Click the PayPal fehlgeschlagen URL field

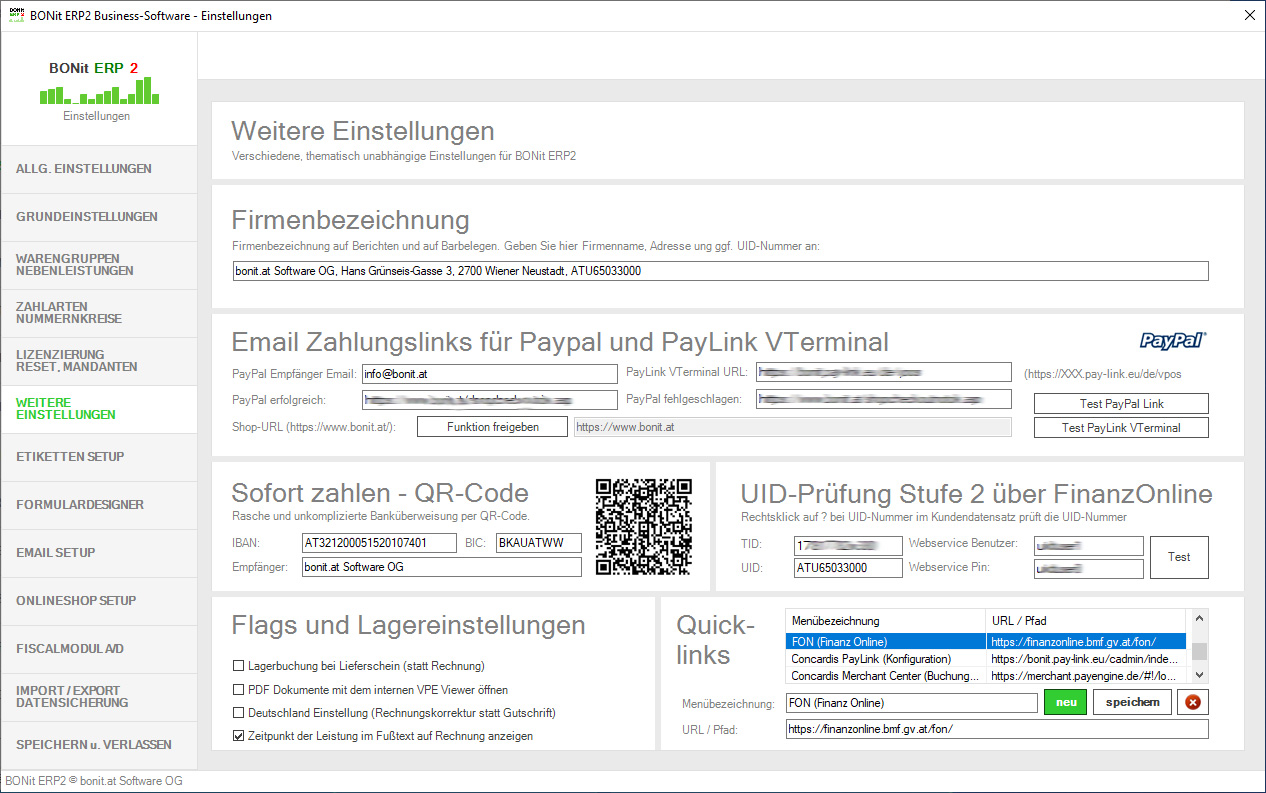[x=884, y=400]
